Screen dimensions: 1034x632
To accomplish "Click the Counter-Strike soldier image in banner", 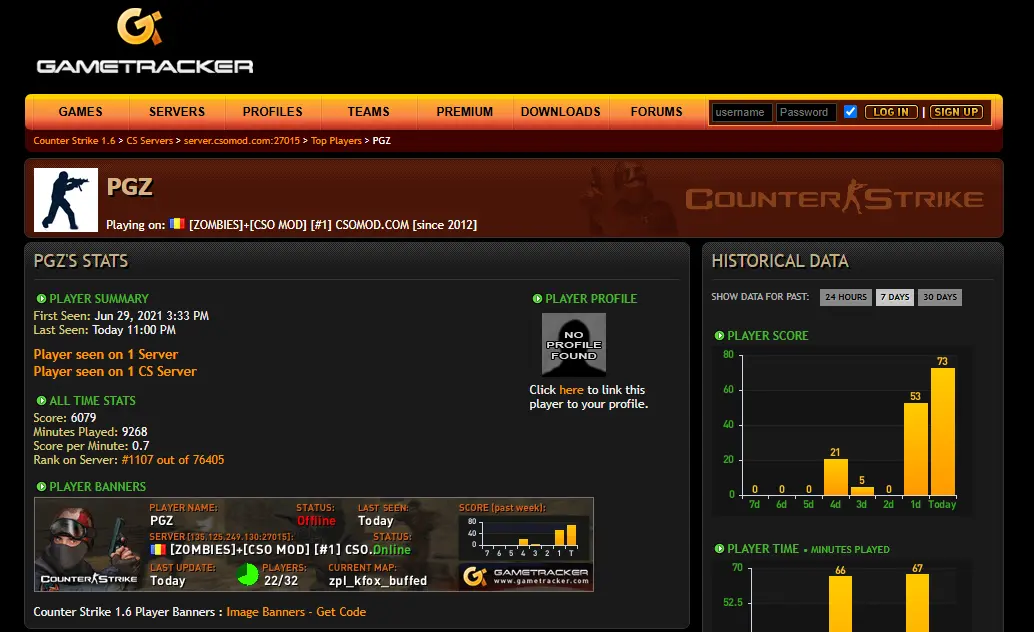I will (x=89, y=544).
